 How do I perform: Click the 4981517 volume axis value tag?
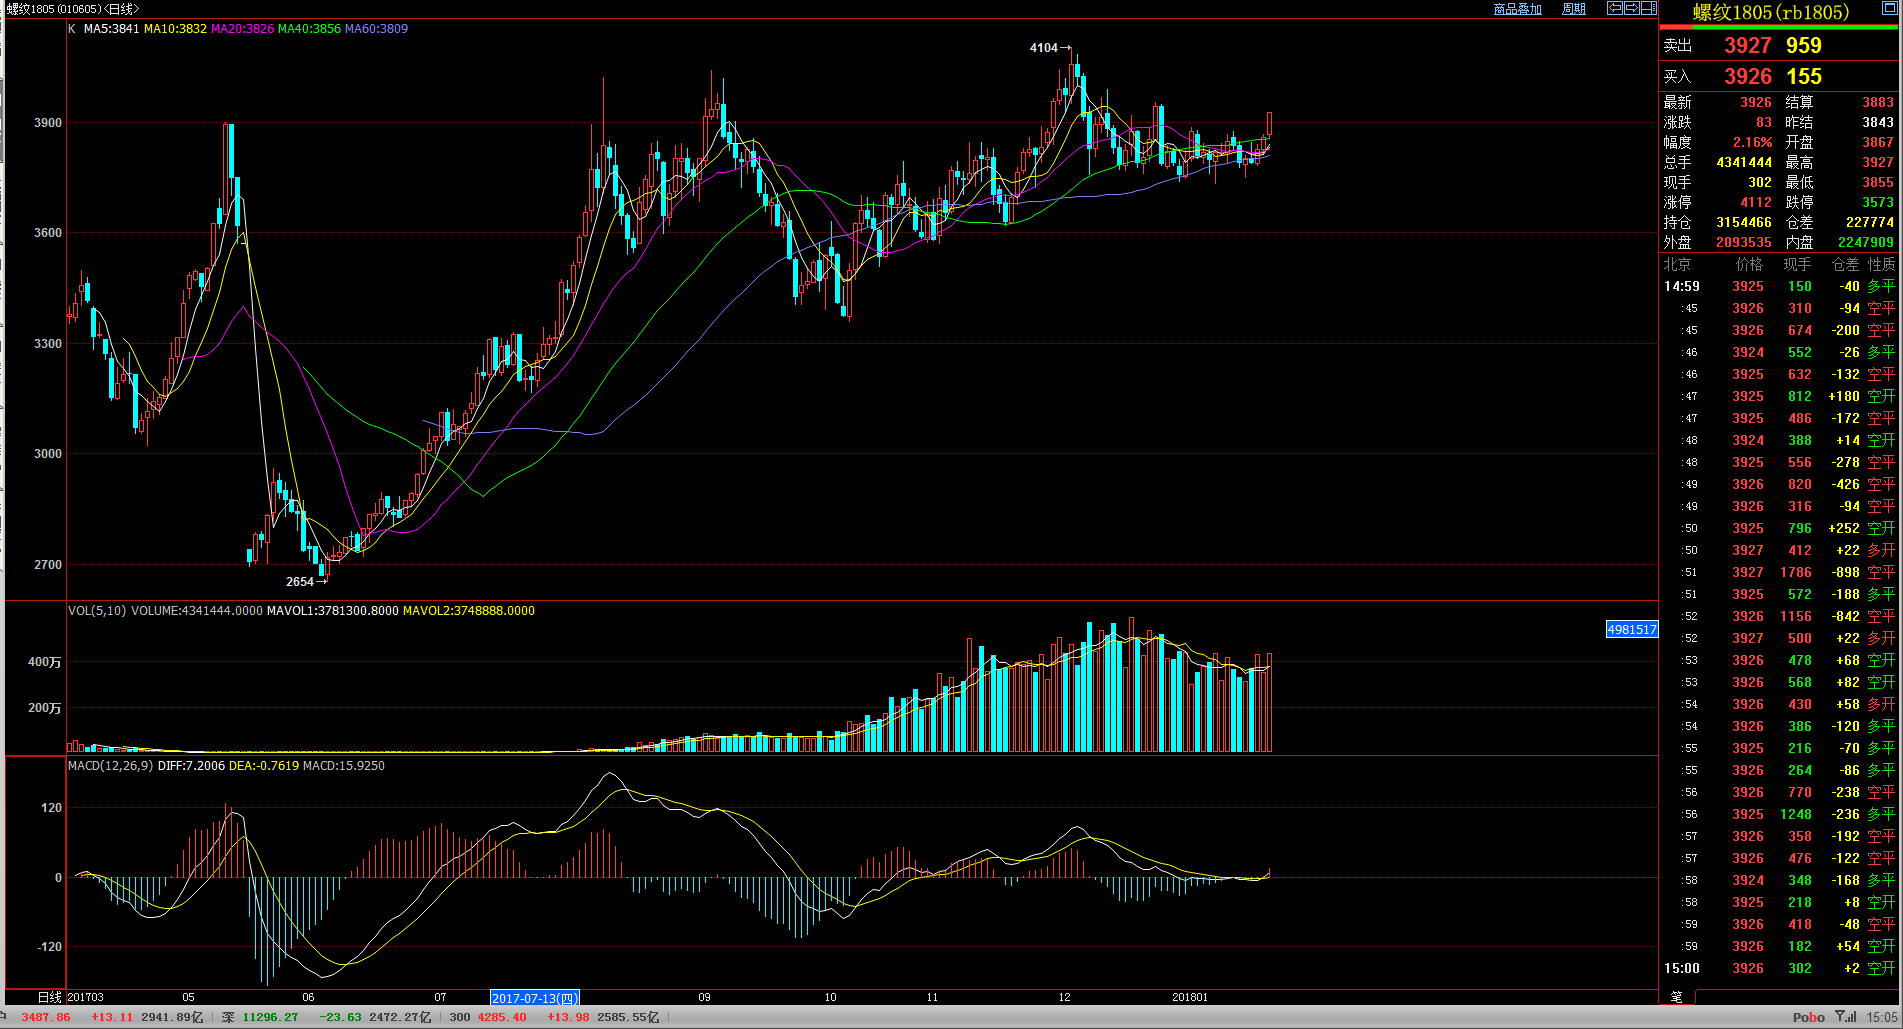tap(1632, 629)
